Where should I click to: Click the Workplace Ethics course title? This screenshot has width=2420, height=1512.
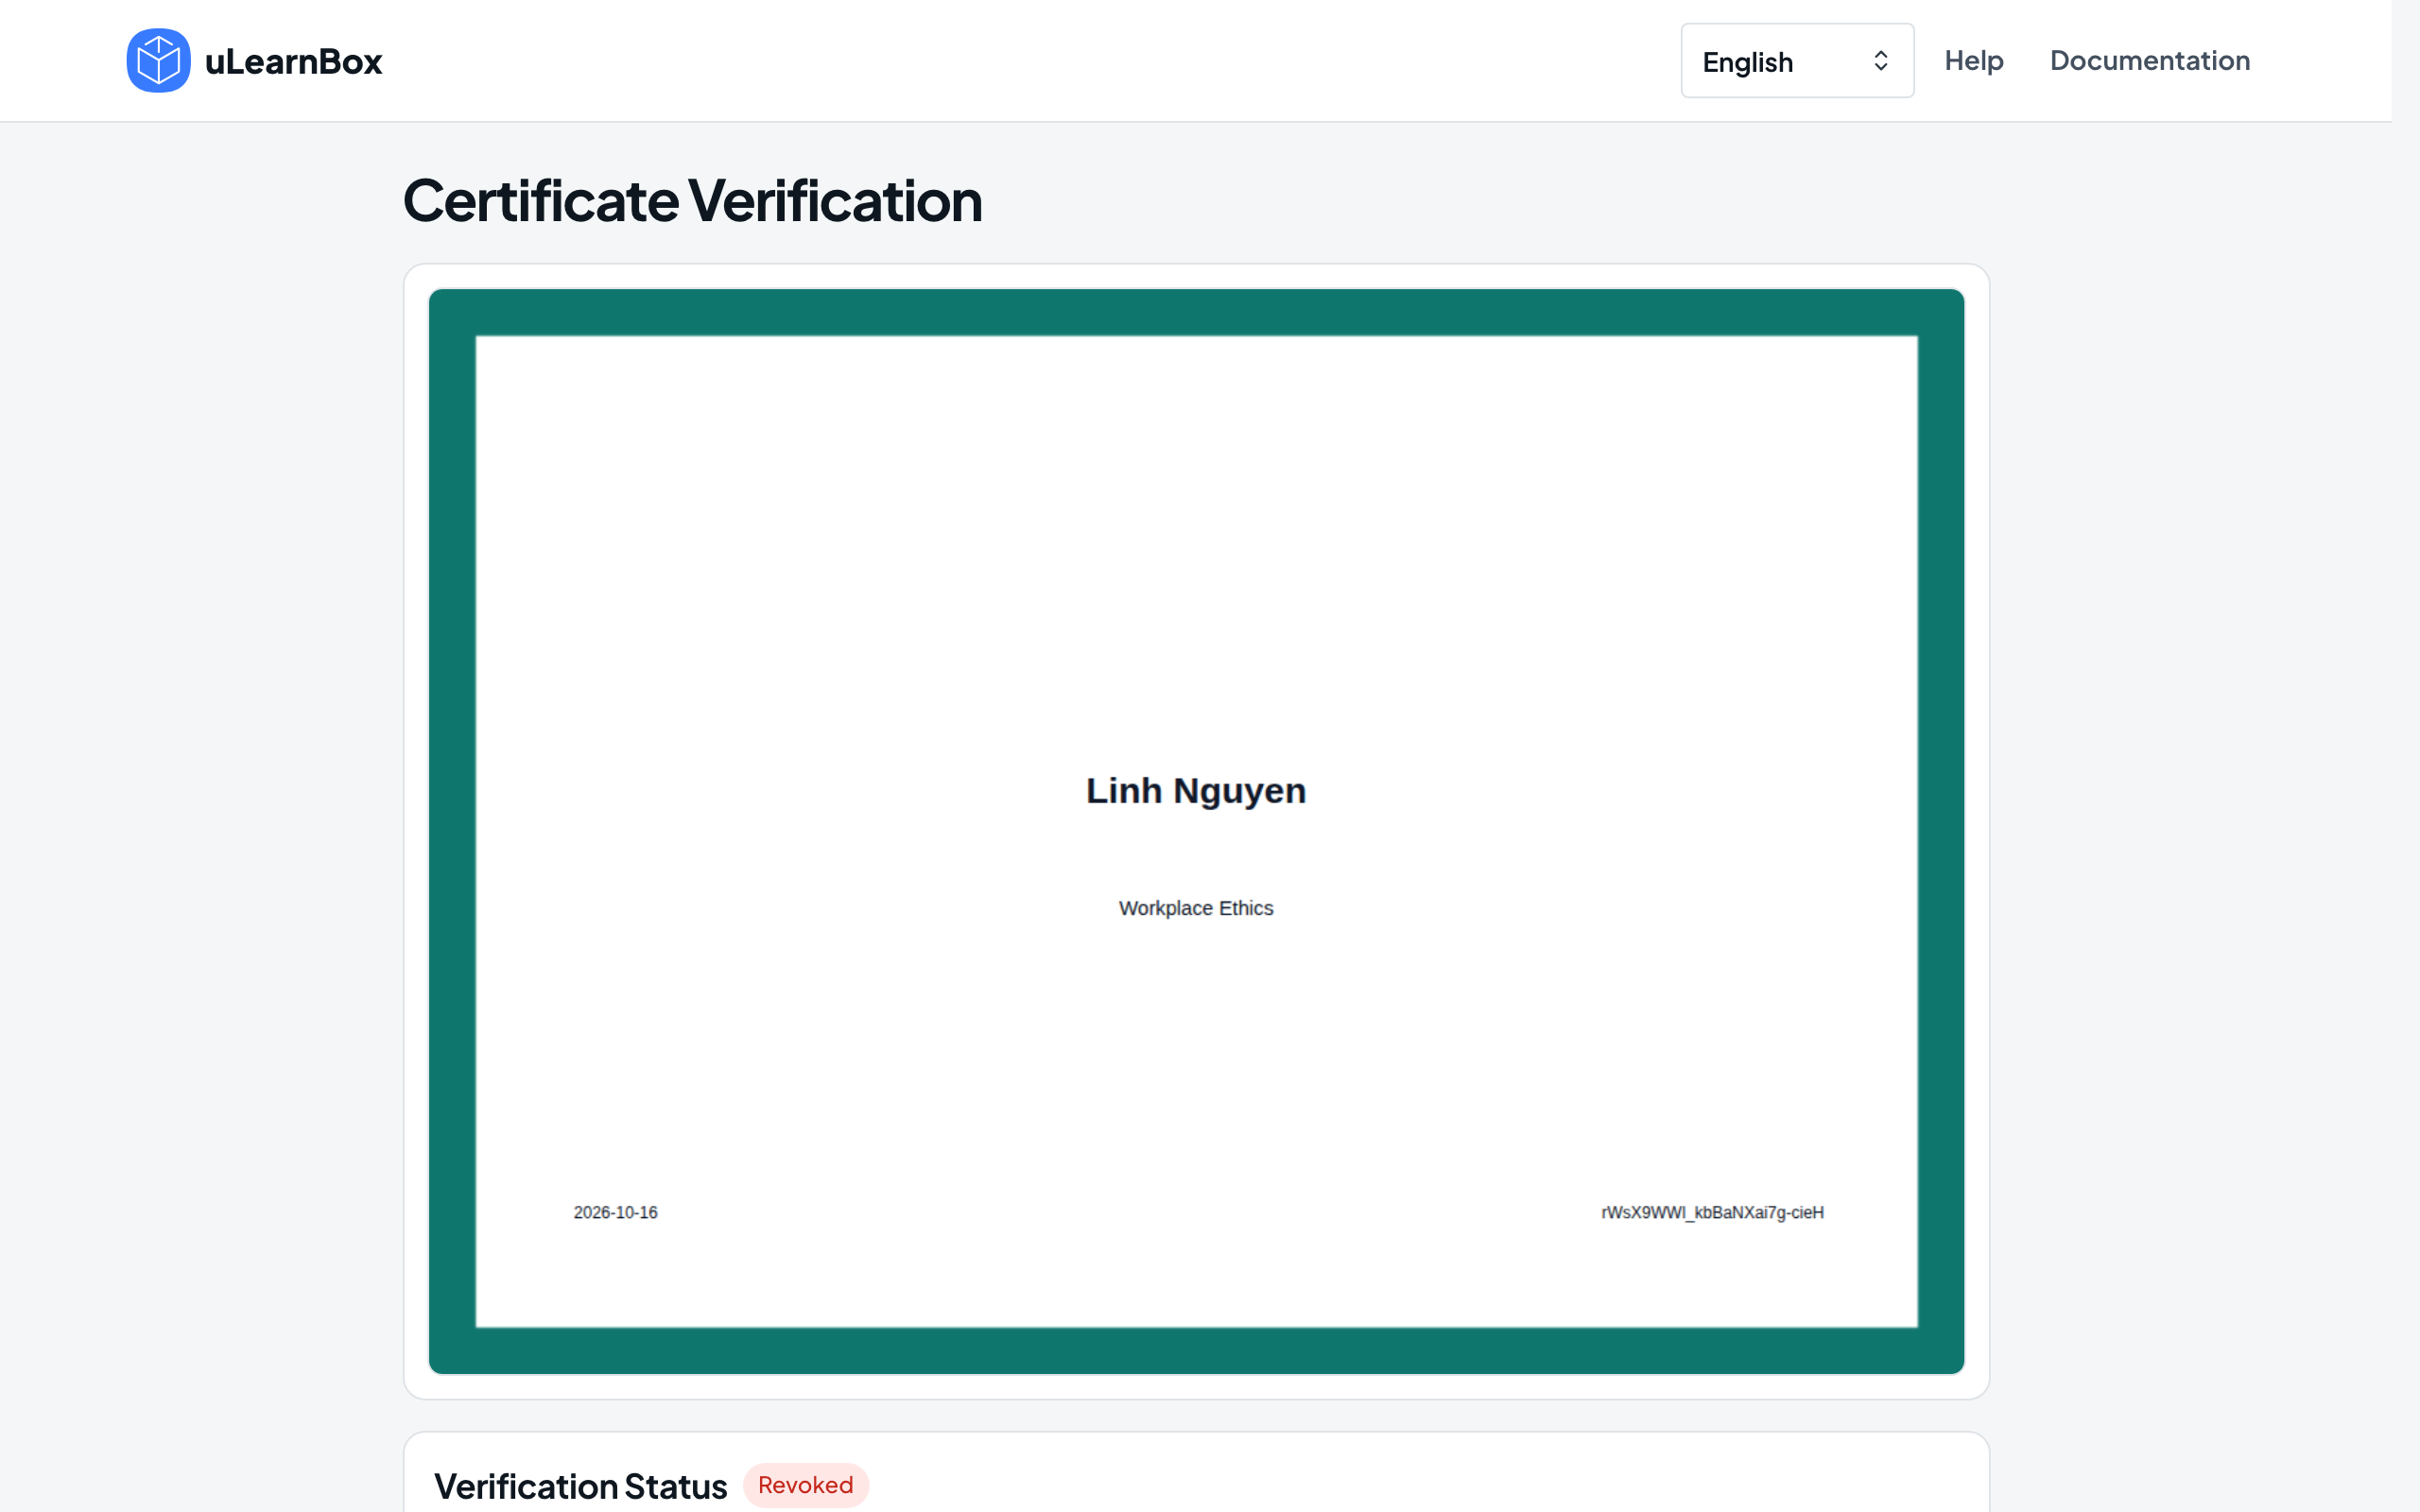point(1196,908)
